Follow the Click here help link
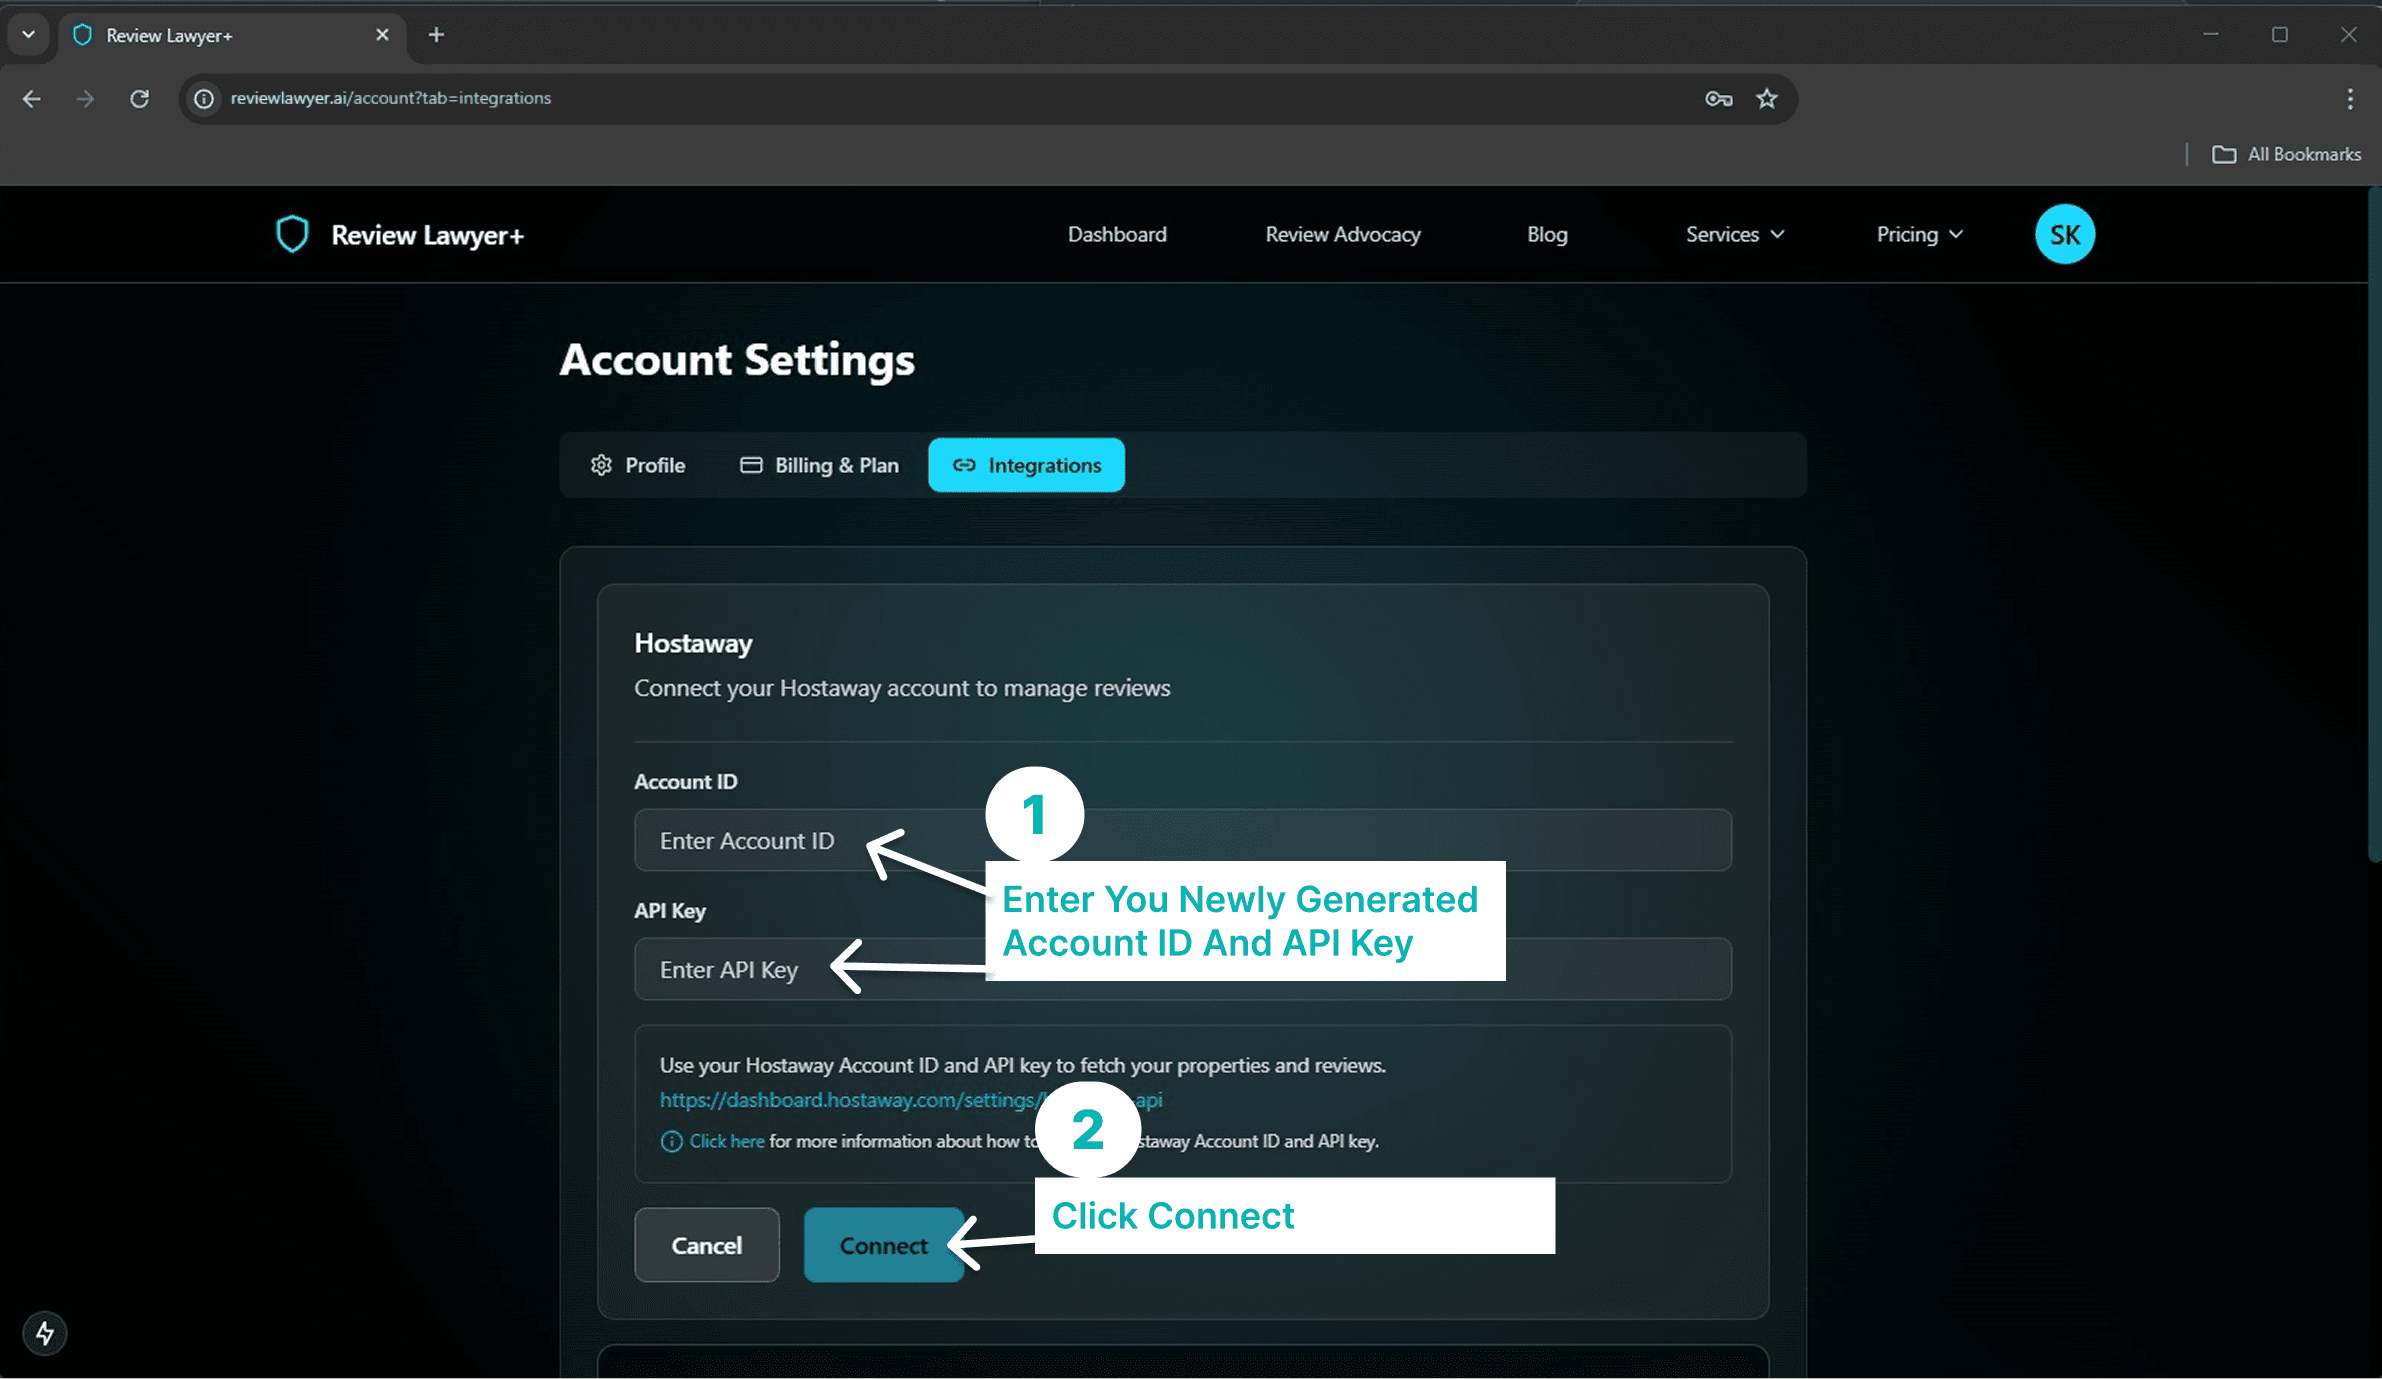Viewport: 2382px width, 1379px height. (x=727, y=1141)
